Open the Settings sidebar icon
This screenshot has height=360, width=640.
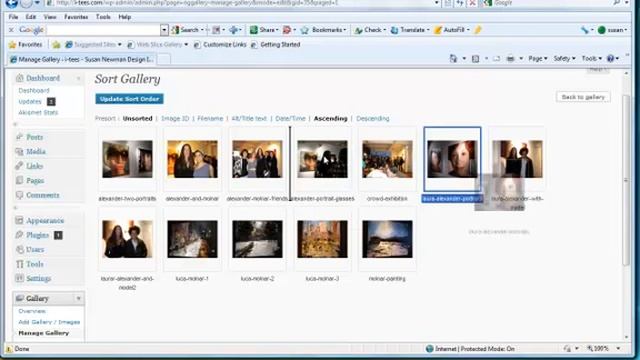[x=19, y=278]
